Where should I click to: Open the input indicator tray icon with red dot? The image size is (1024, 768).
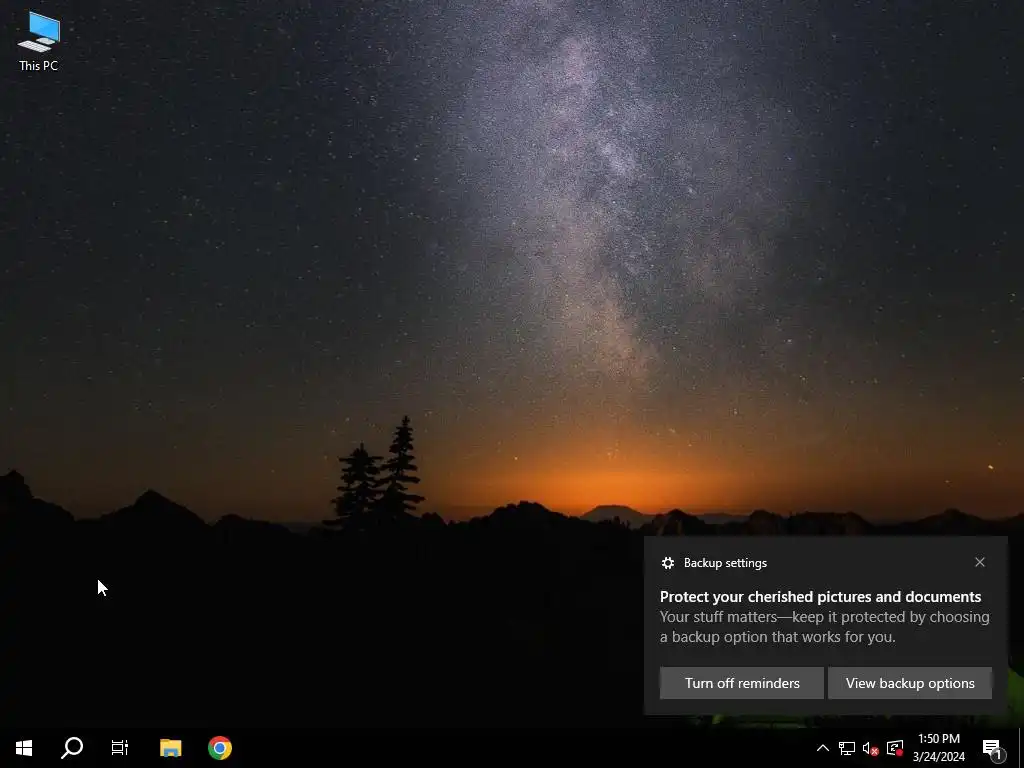pyautogui.click(x=895, y=748)
